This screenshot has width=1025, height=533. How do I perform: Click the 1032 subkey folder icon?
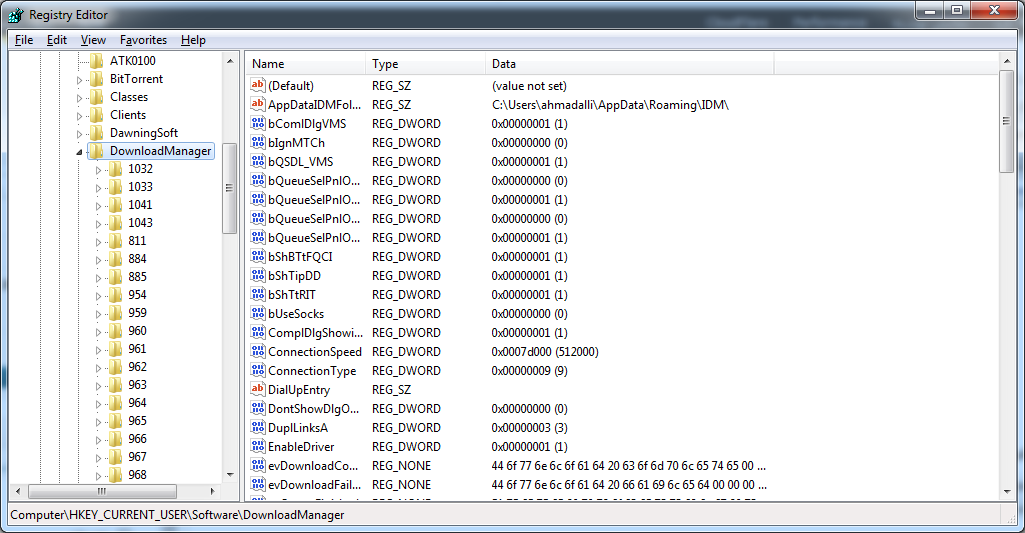coord(116,169)
